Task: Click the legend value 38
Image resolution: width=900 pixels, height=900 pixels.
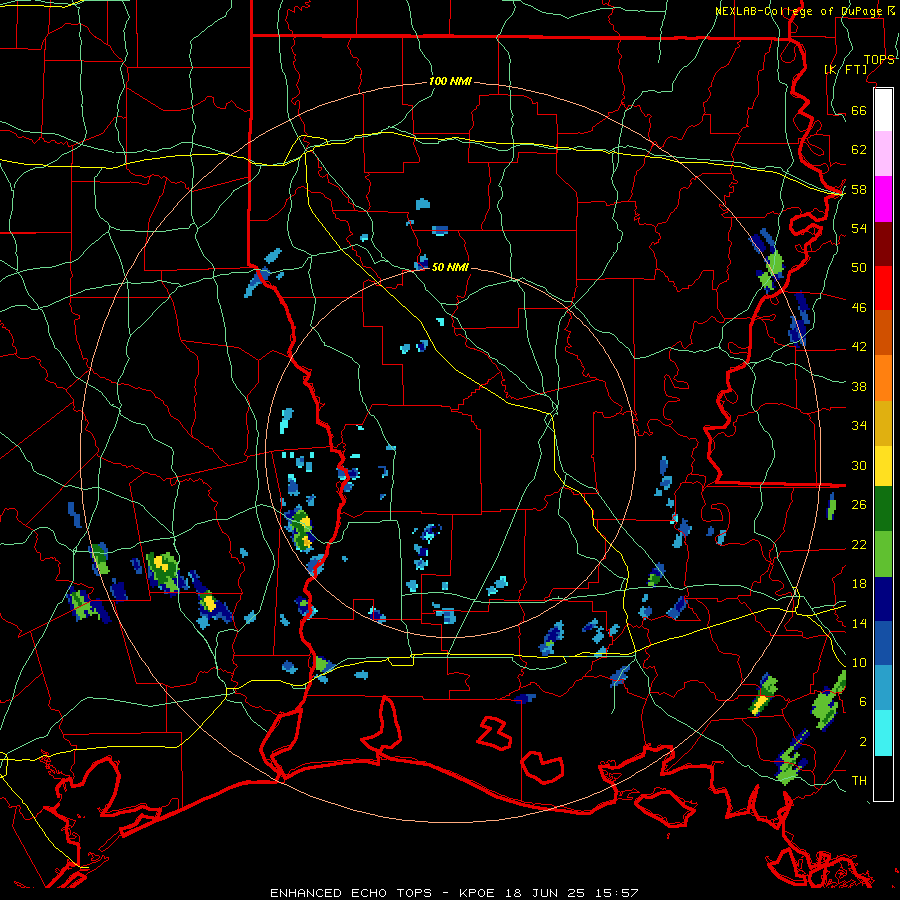Action: click(x=859, y=386)
